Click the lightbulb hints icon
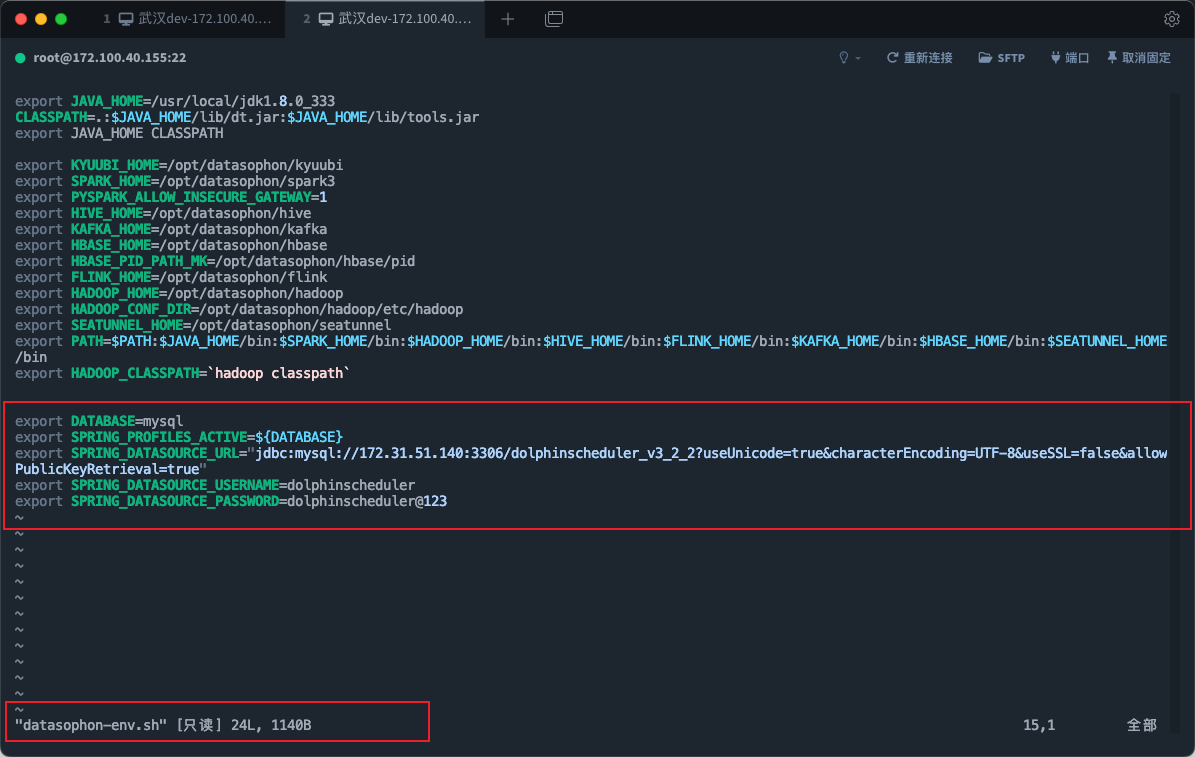Screen dimensions: 1195x757 [844, 58]
